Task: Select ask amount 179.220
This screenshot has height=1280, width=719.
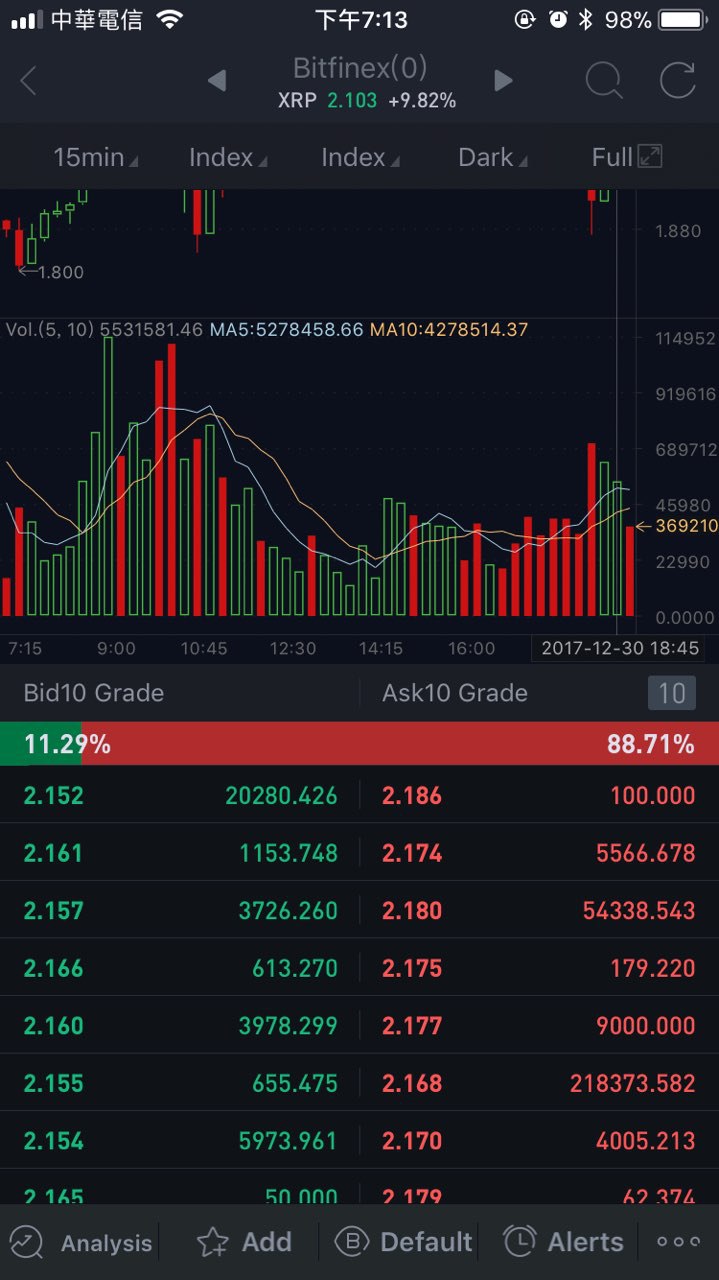Action: 652,968
